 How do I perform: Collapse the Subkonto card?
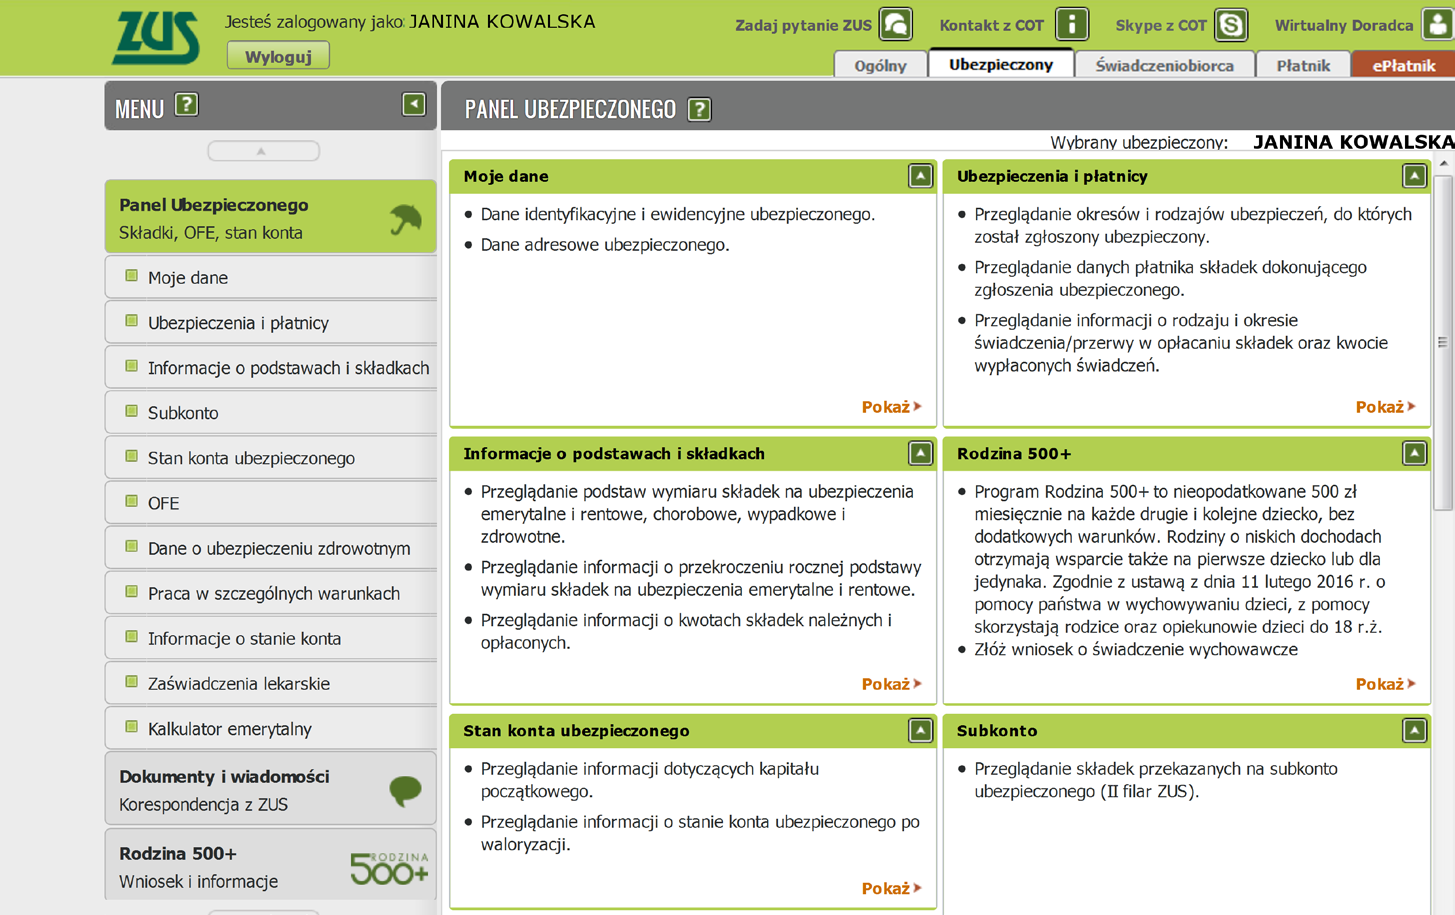coord(1414,730)
